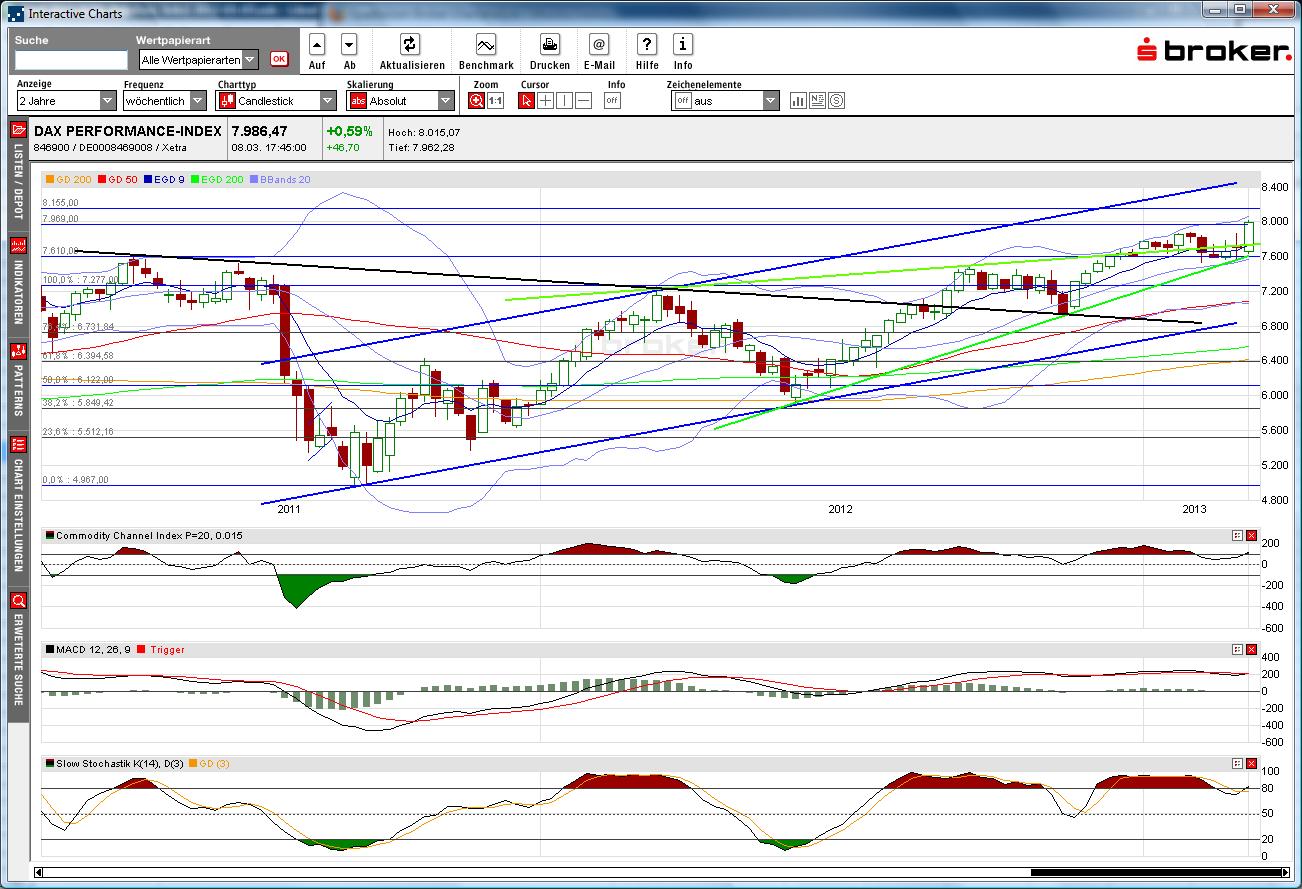Click into the Suche input field
Viewport: 1302px width, 889px height.
[x=71, y=60]
